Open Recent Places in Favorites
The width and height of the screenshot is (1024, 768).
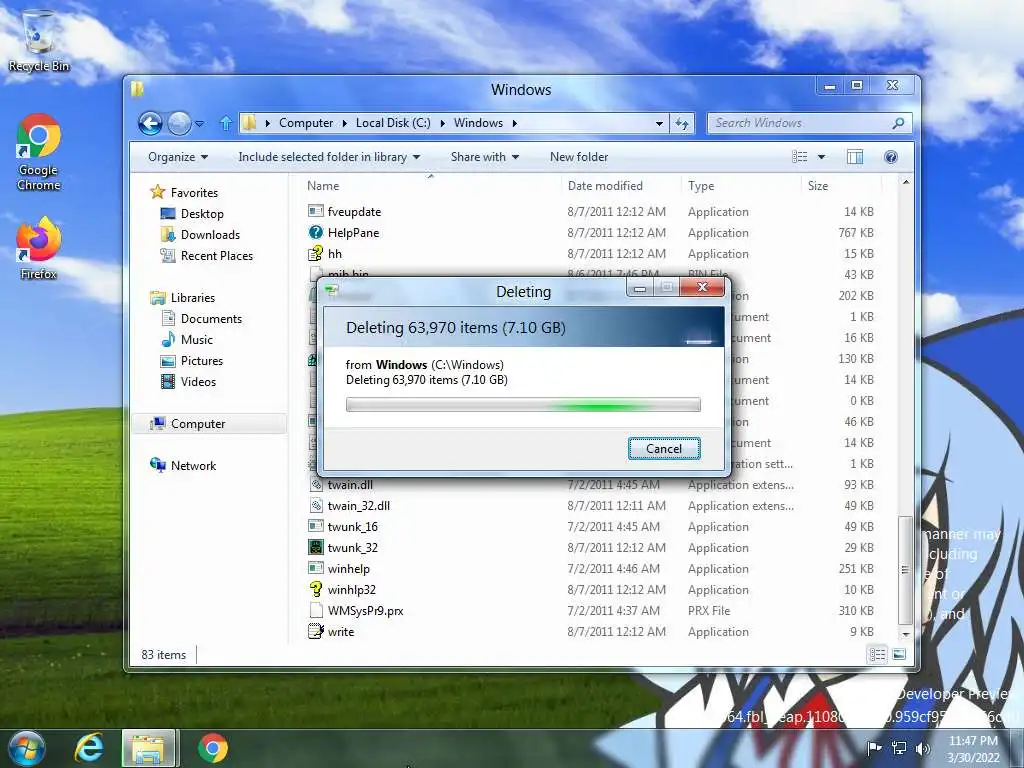[x=207, y=255]
